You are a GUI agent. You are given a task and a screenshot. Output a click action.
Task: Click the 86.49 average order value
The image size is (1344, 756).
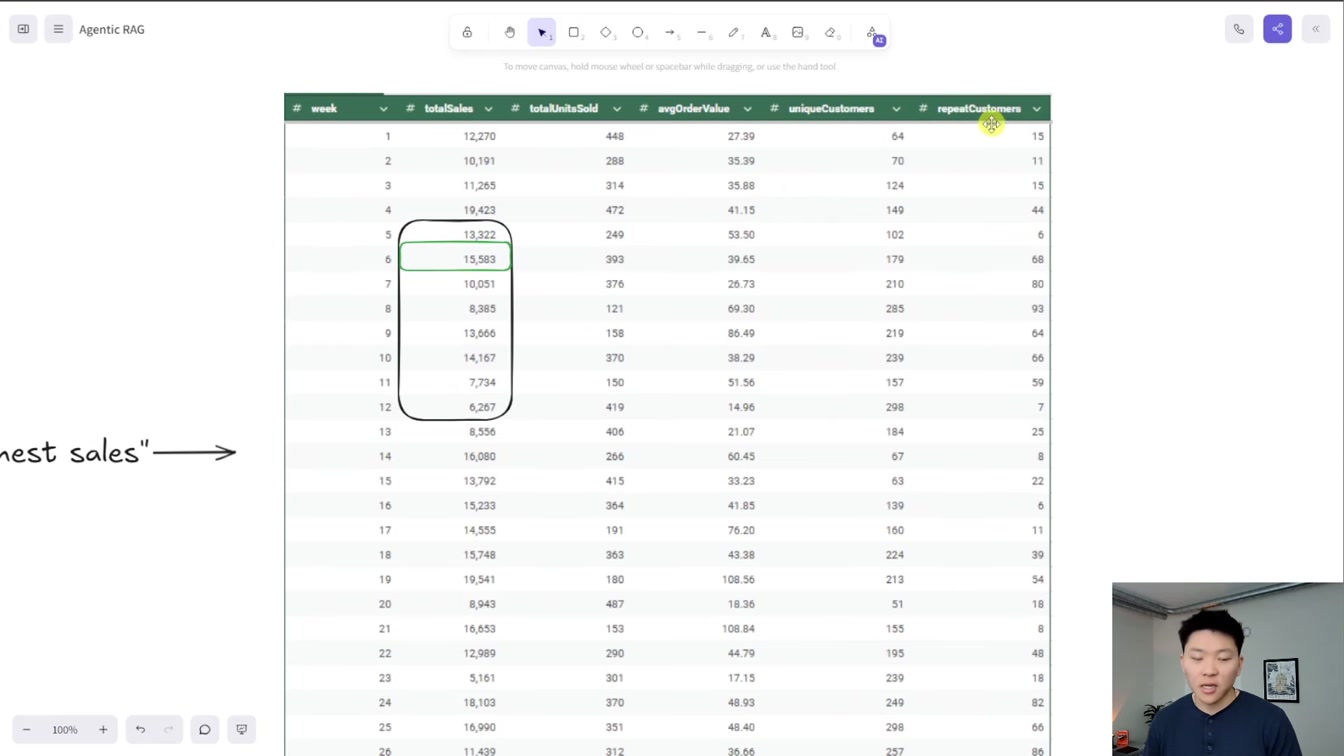(x=741, y=333)
